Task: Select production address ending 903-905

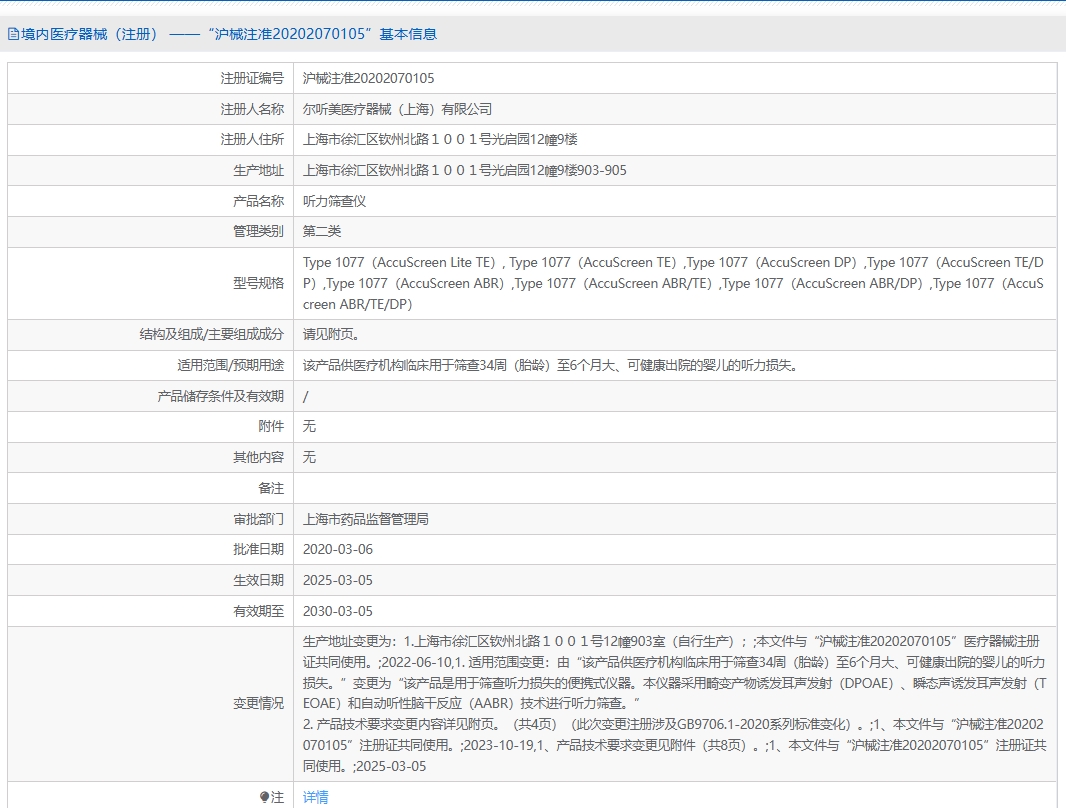Action: coord(464,171)
